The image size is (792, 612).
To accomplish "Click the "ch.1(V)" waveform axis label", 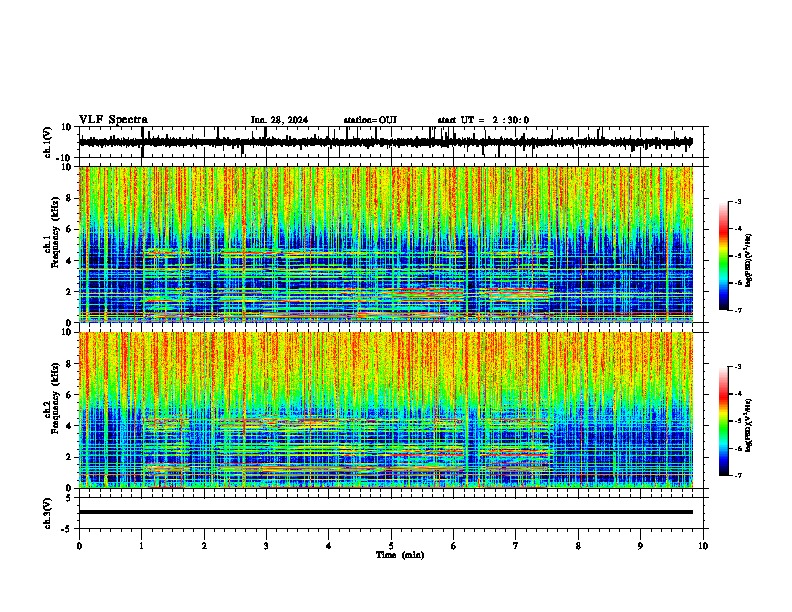I will (48, 142).
